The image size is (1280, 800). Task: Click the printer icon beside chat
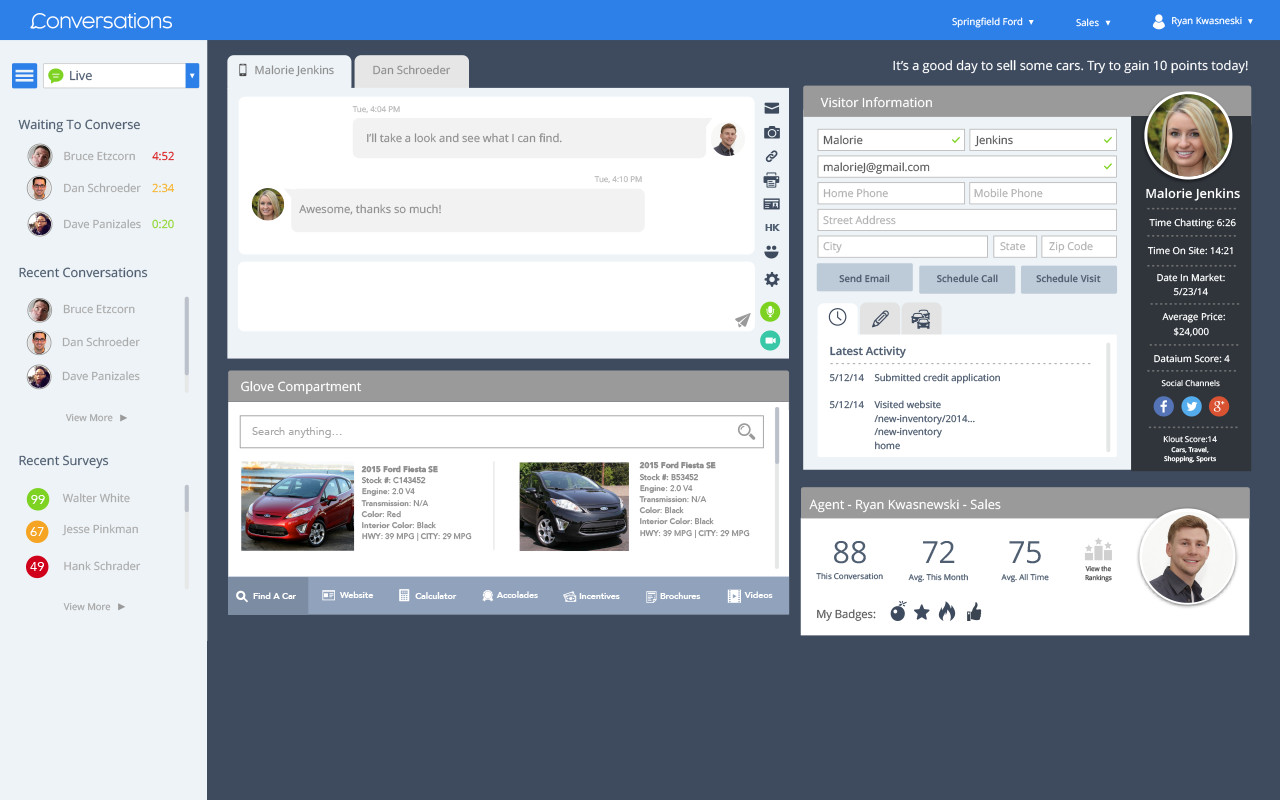(x=772, y=180)
